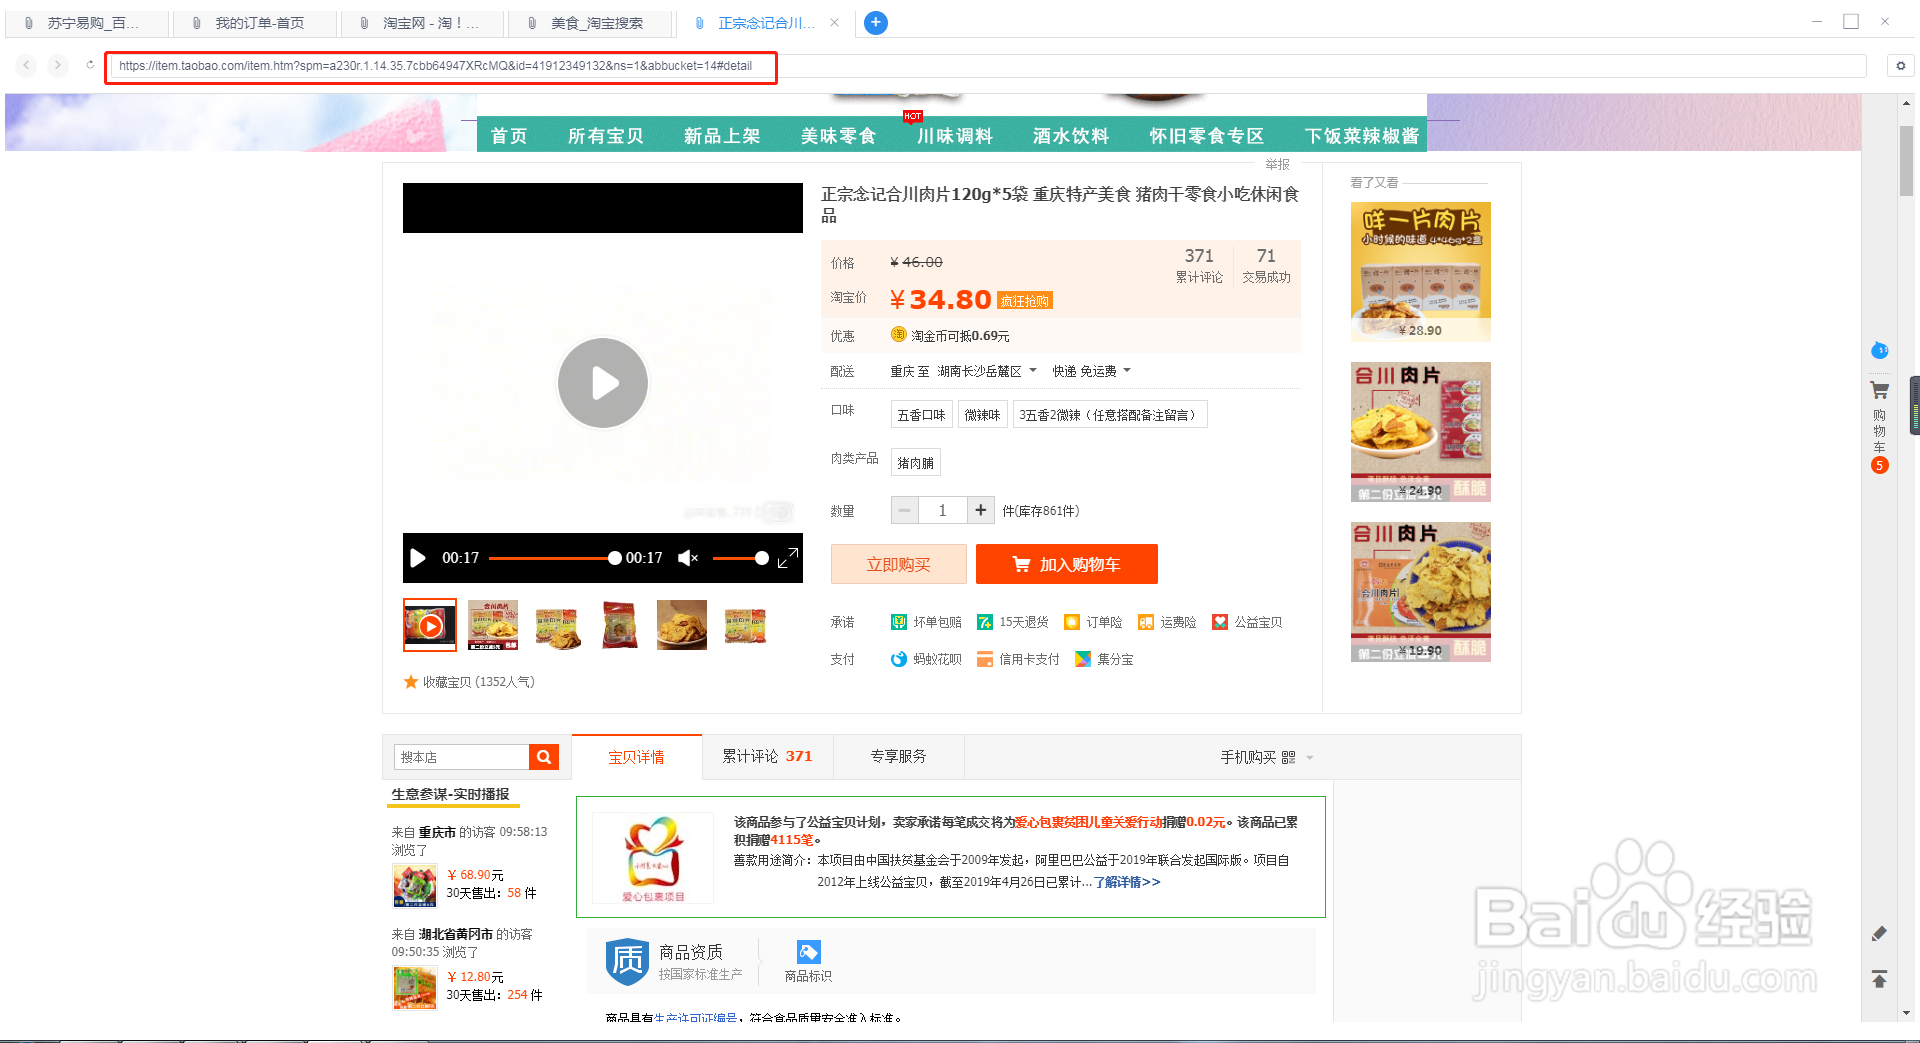Click the quantity input field
Screen dimensions: 1920x1043
point(942,510)
